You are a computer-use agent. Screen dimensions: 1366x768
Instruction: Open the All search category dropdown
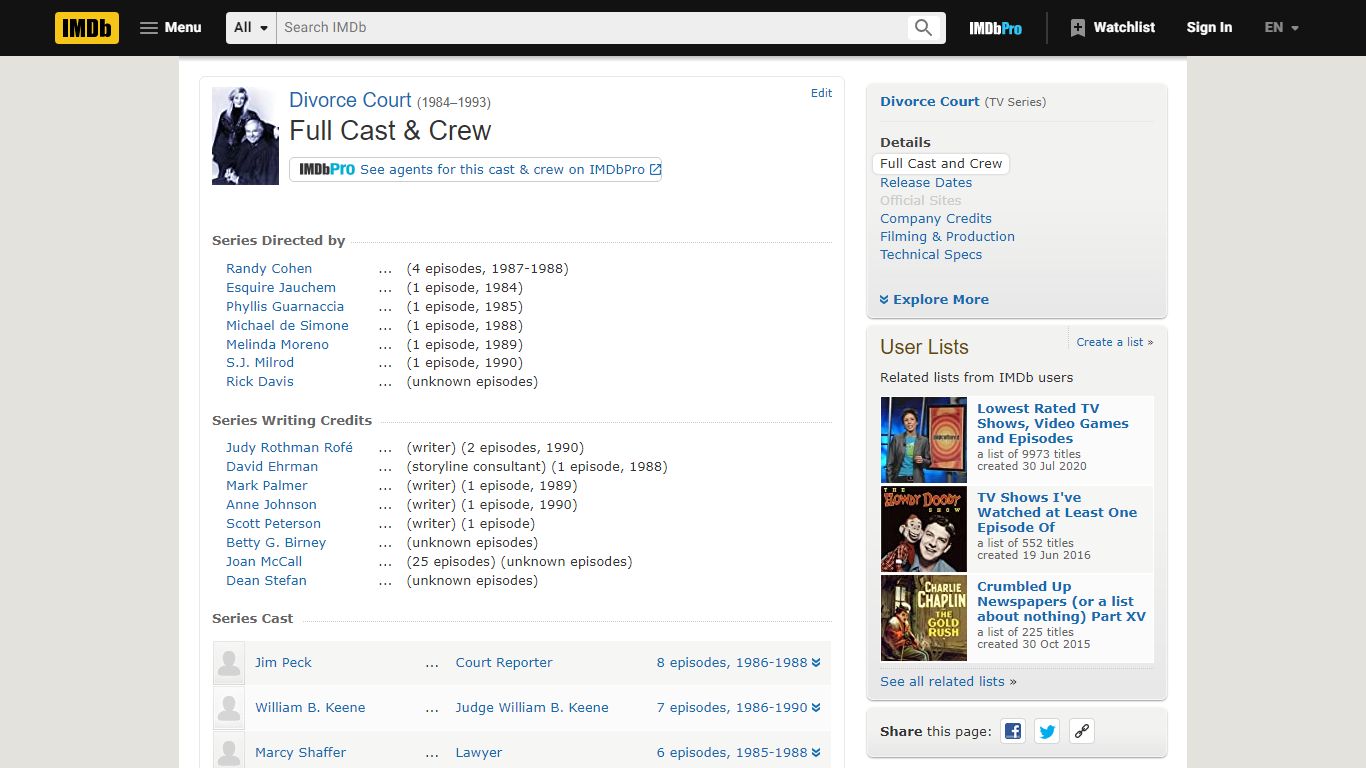pos(251,28)
